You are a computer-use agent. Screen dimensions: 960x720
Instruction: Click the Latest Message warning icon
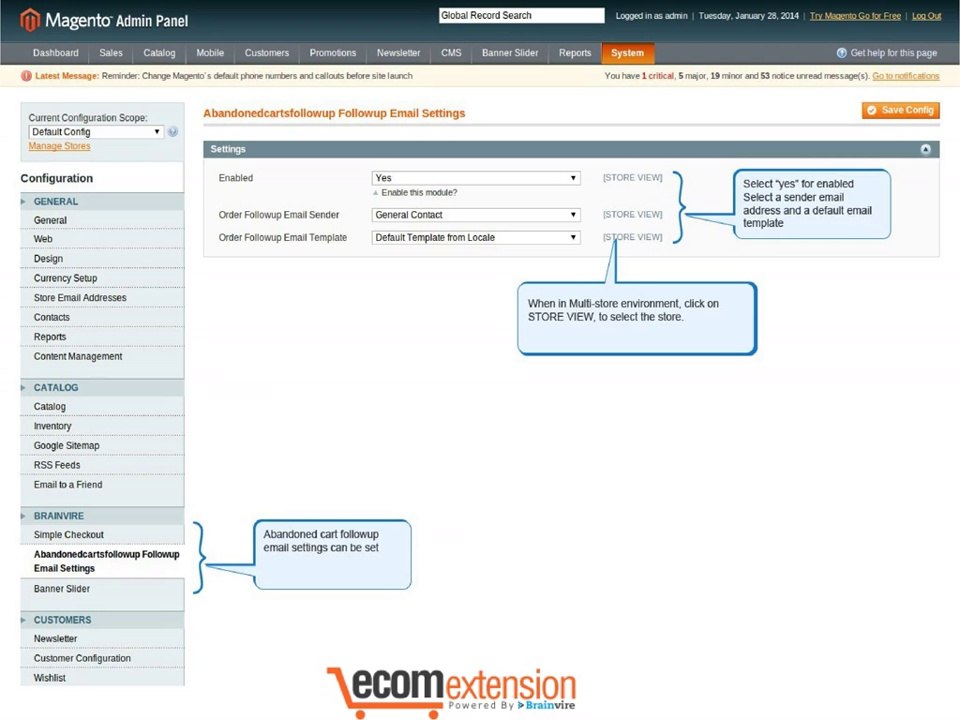26,76
